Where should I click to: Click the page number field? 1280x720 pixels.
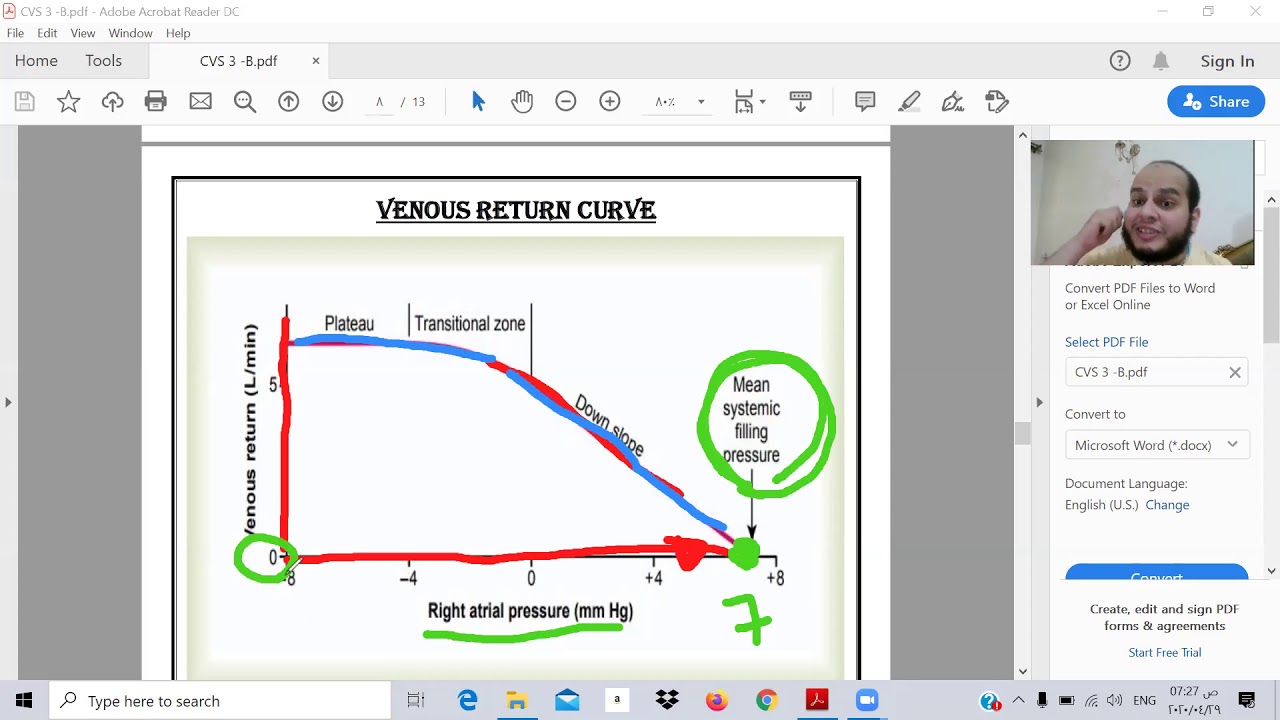click(380, 101)
